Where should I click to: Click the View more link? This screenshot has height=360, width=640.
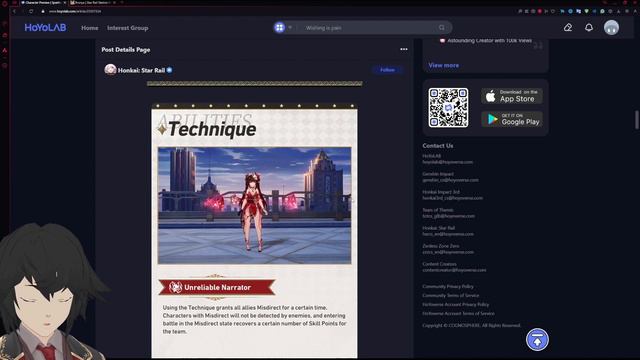pos(444,65)
